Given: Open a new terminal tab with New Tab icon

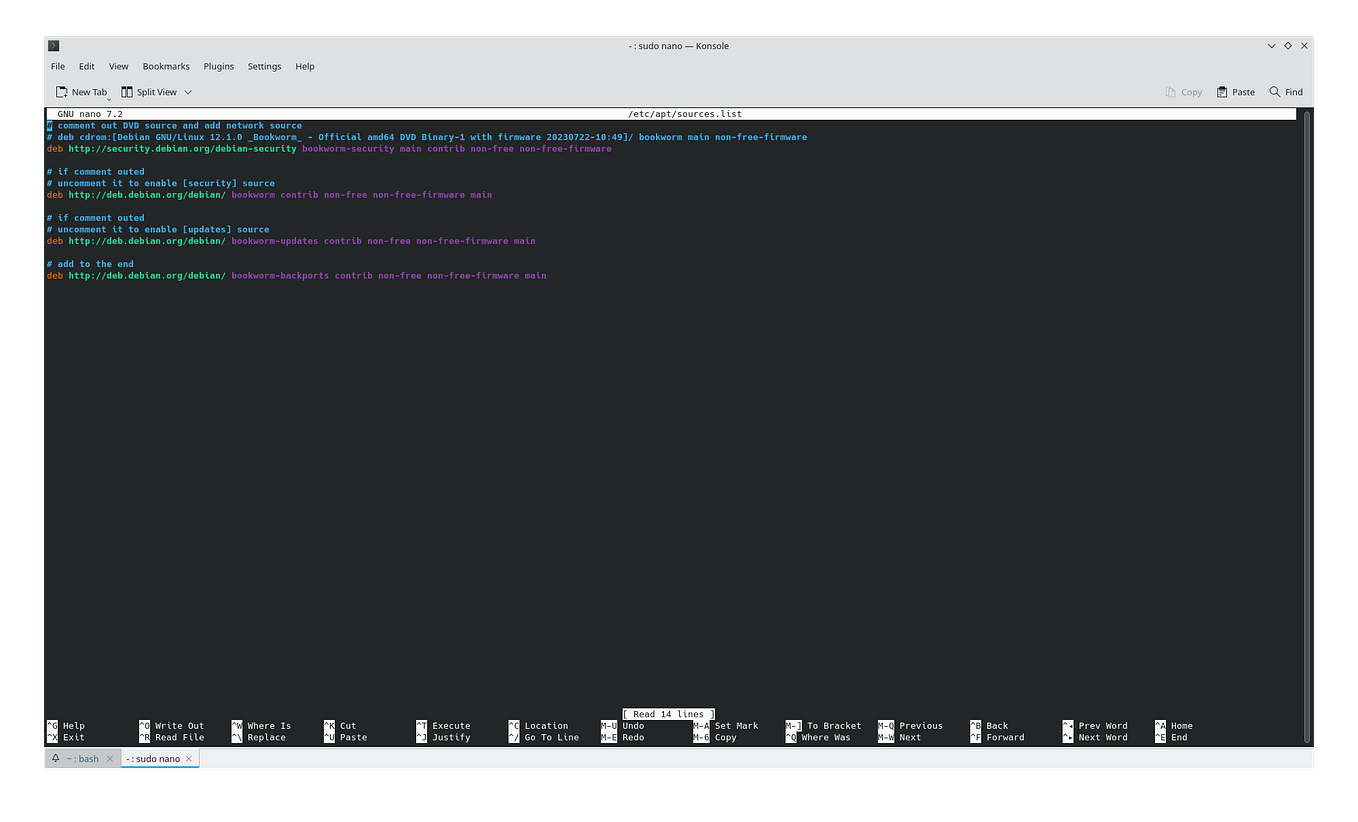Looking at the screenshot, I should pos(61,91).
